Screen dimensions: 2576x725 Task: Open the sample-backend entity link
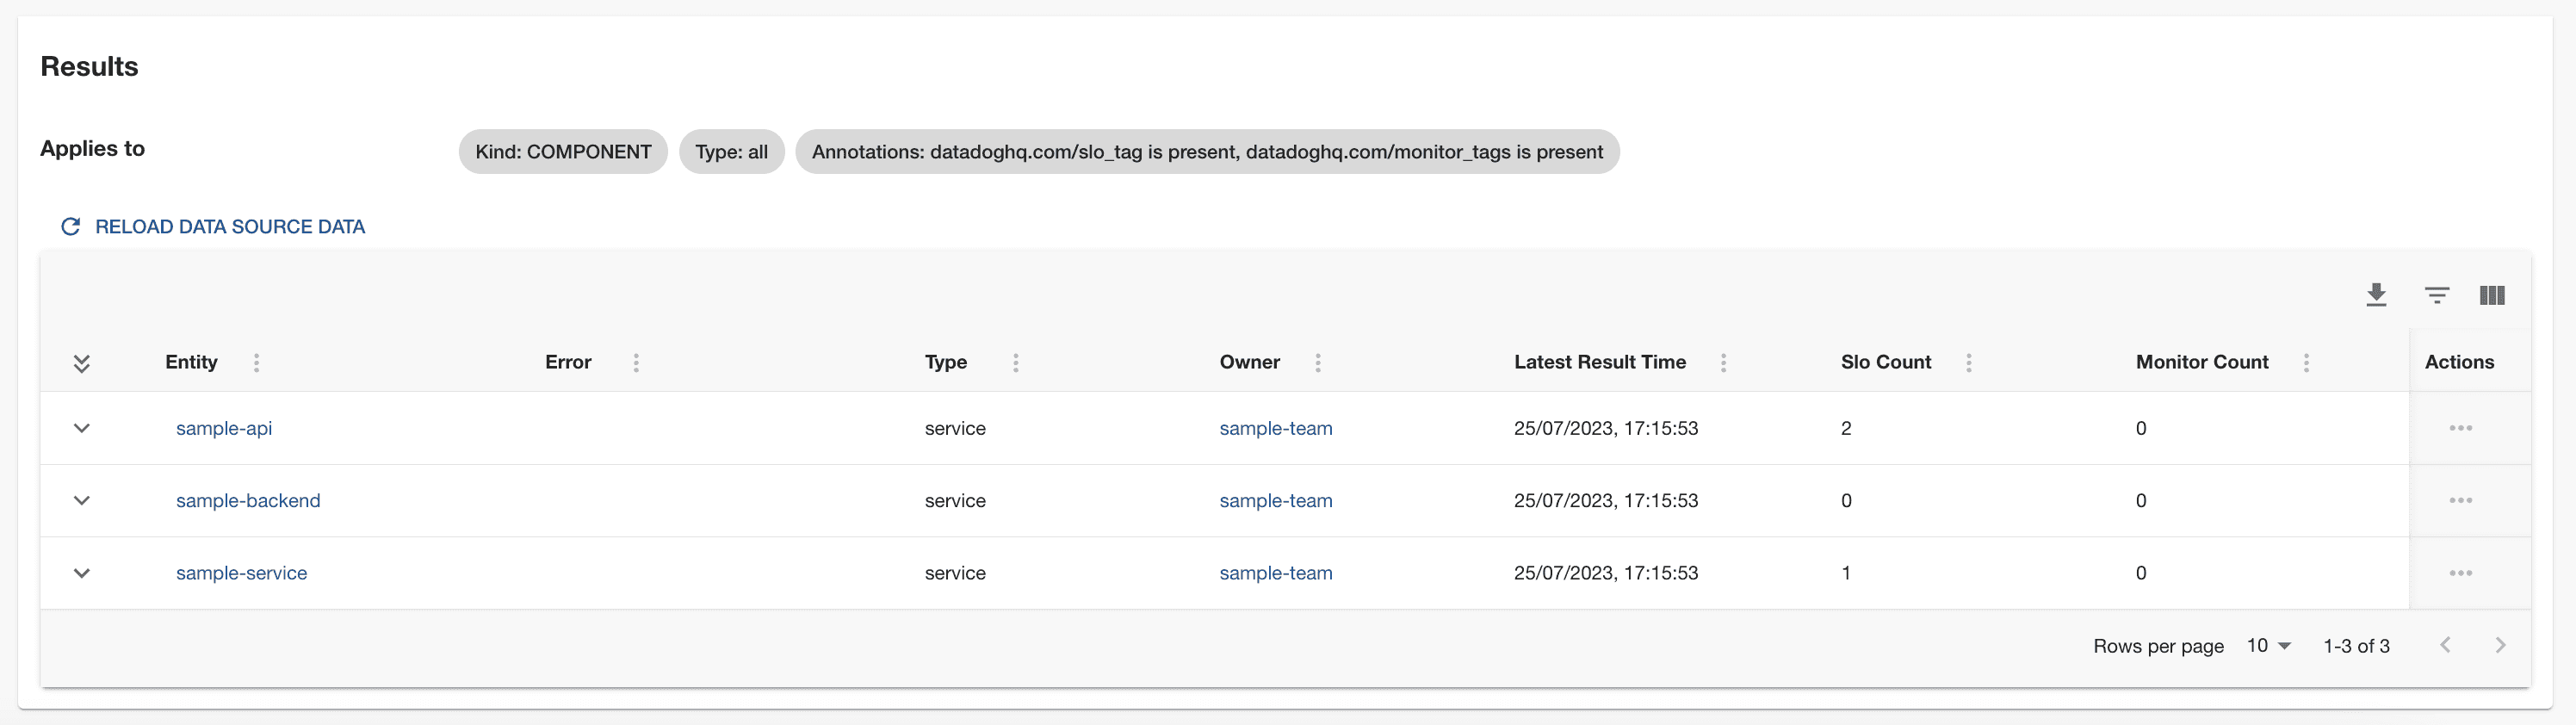248,500
